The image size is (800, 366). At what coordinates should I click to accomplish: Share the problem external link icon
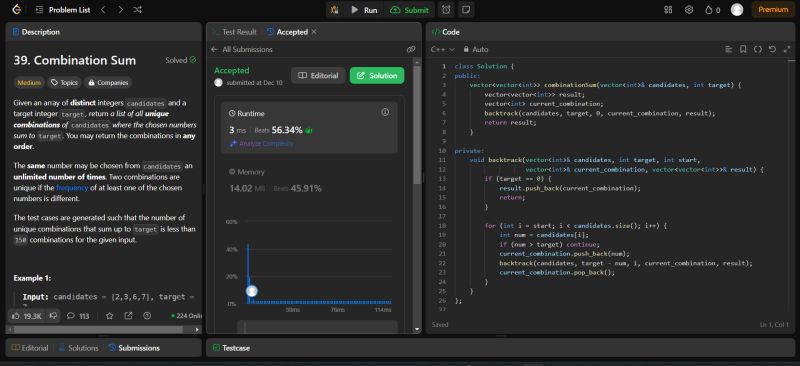(128, 316)
